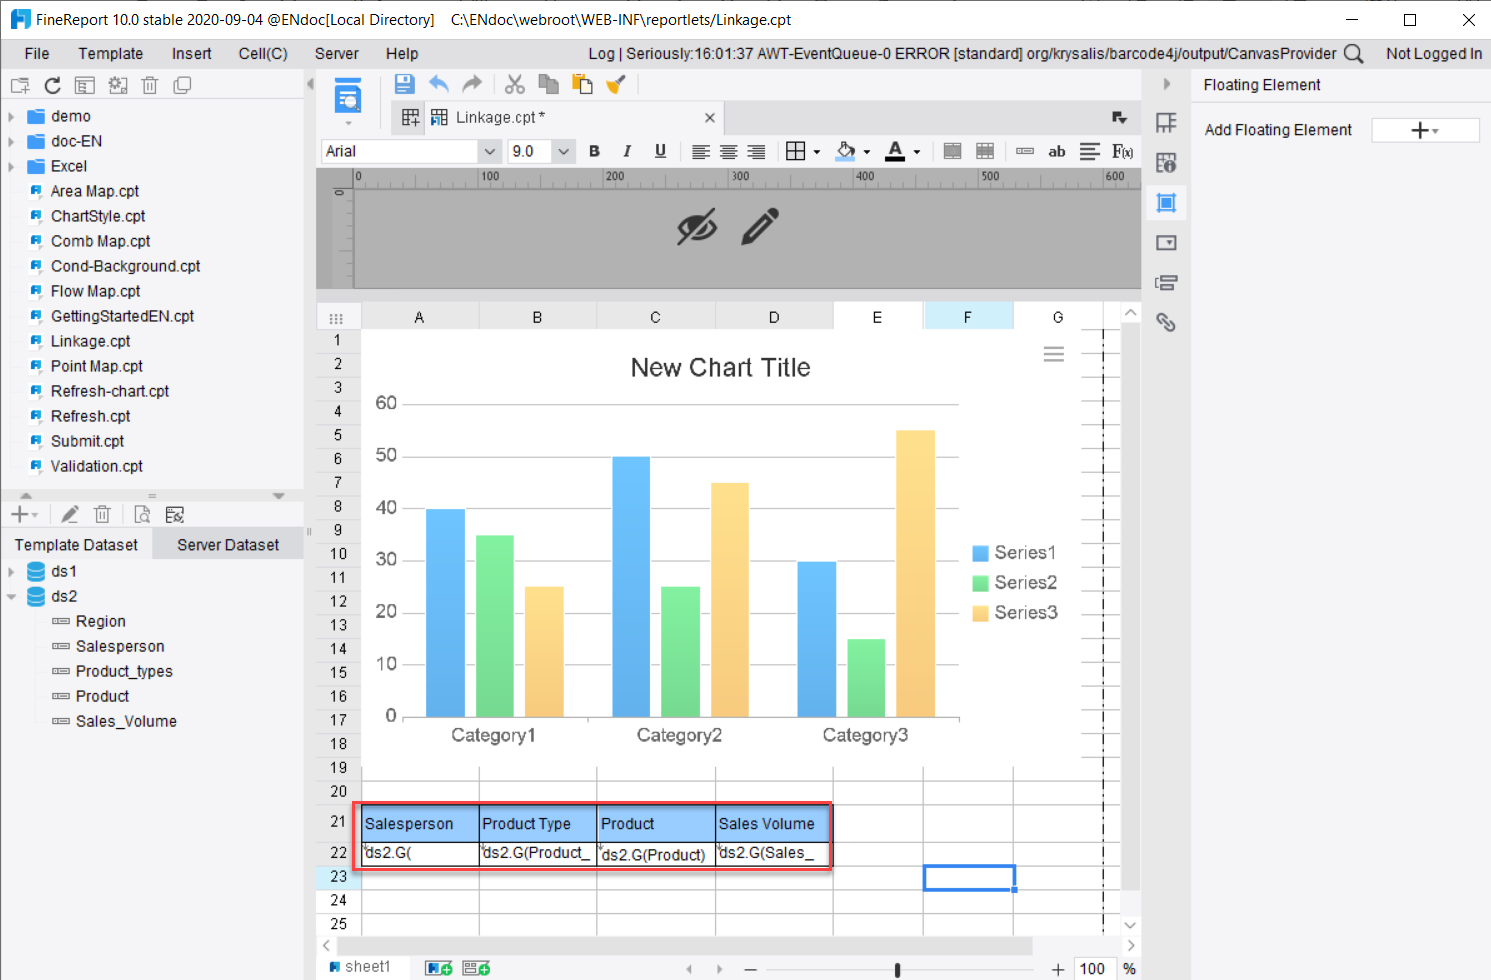Viewport: 1491px width, 980px height.
Task: Preview the selected dataset's data
Action: coord(141,514)
